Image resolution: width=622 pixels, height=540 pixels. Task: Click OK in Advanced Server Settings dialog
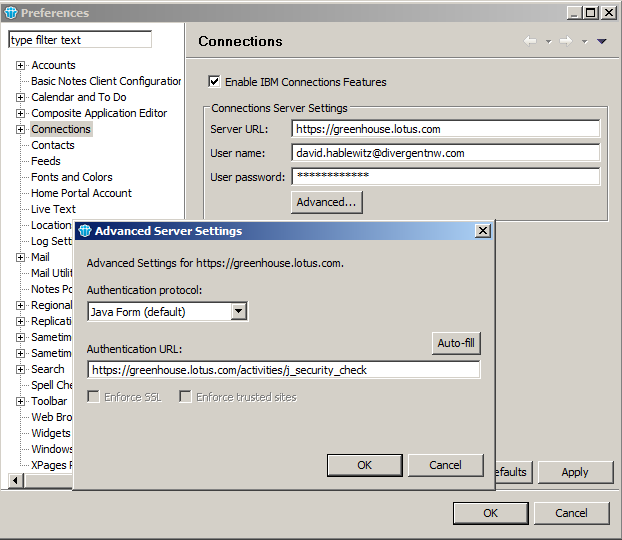coord(364,465)
